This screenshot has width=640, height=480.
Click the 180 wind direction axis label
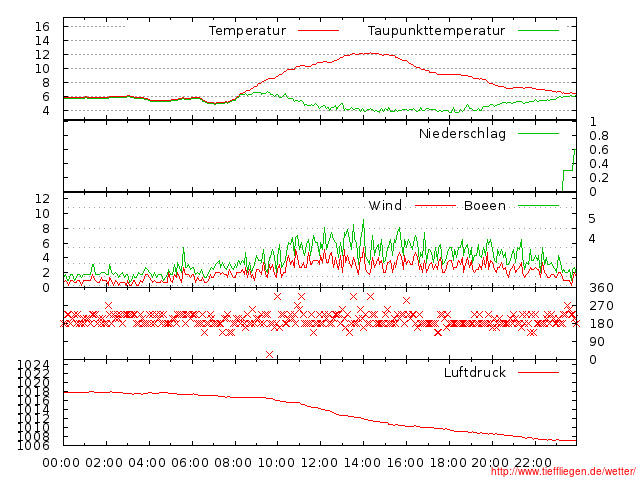point(601,324)
